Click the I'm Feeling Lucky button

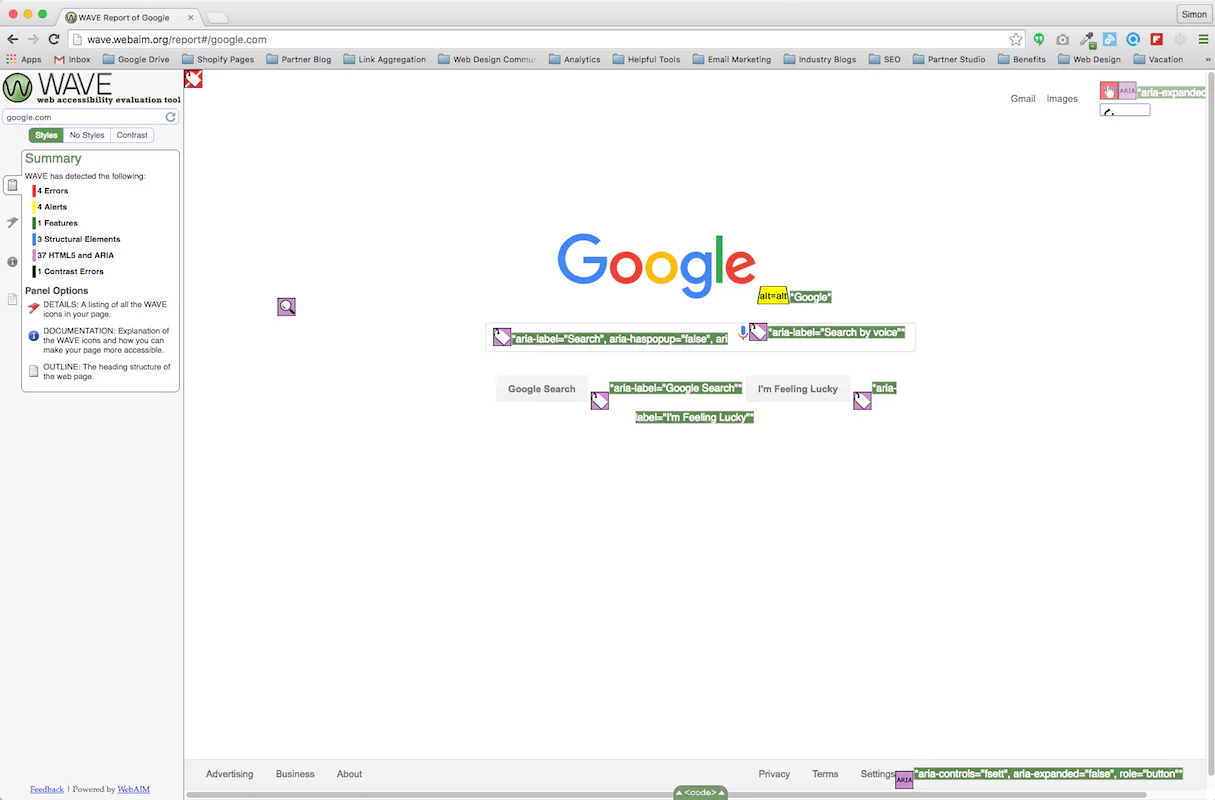pyautogui.click(x=797, y=388)
